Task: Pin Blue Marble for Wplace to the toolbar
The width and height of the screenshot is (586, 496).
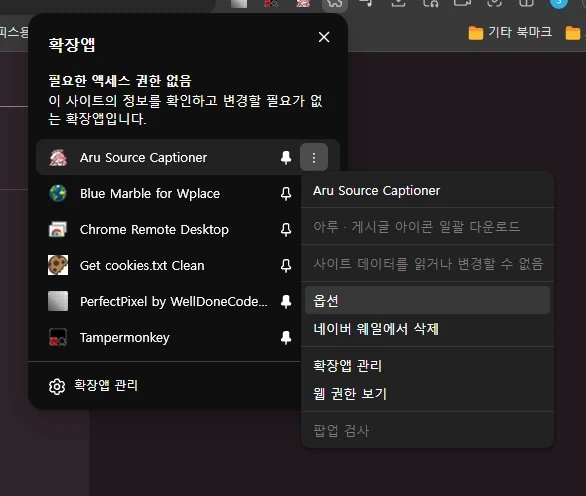Action: tap(286, 194)
